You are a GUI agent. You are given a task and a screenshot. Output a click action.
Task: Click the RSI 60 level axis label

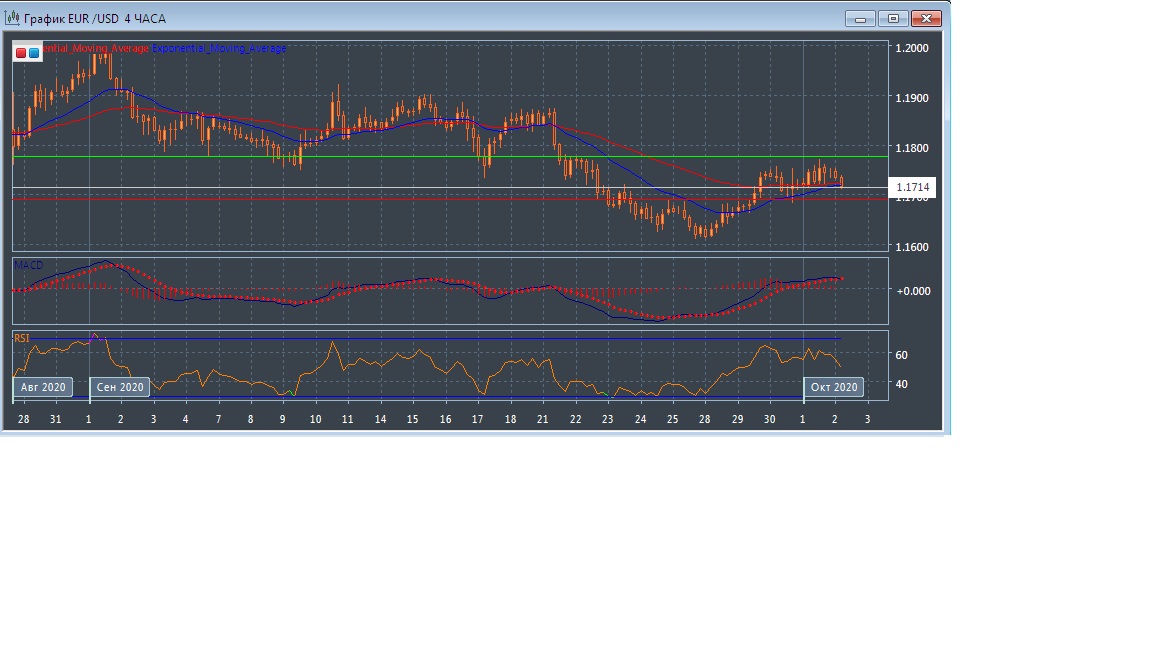click(x=901, y=355)
